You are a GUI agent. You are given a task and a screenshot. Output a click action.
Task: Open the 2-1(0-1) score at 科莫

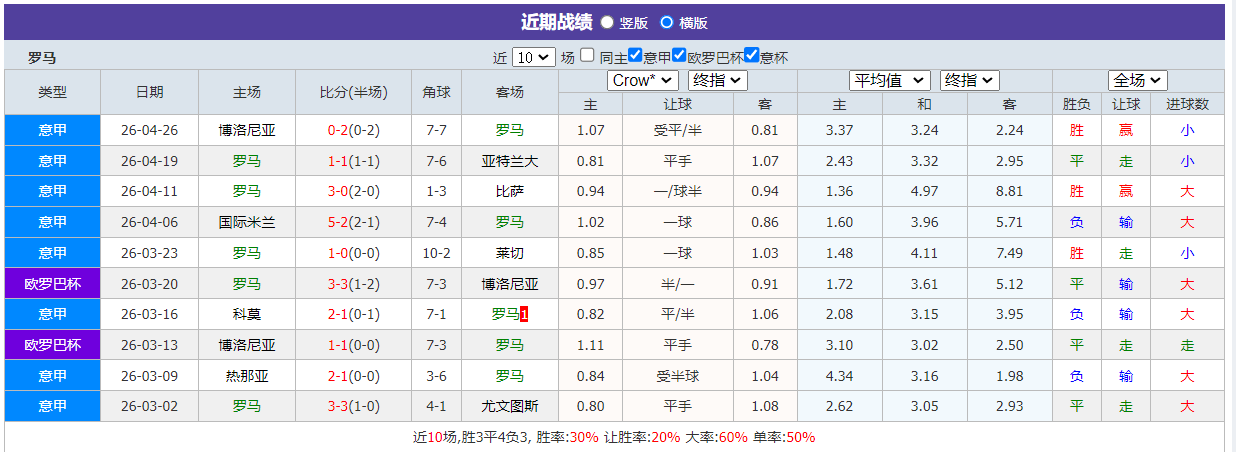pyautogui.click(x=353, y=314)
